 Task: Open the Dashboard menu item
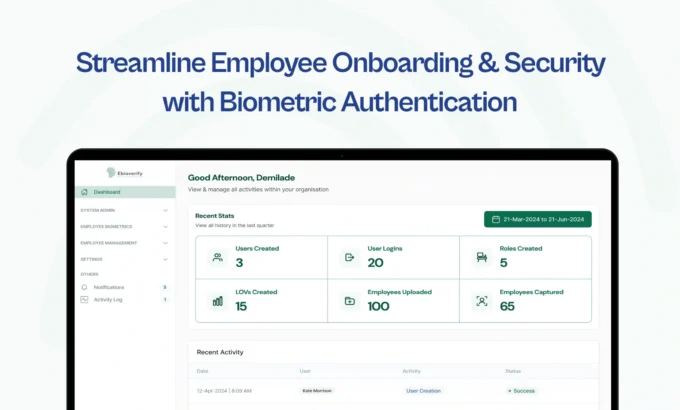click(107, 192)
